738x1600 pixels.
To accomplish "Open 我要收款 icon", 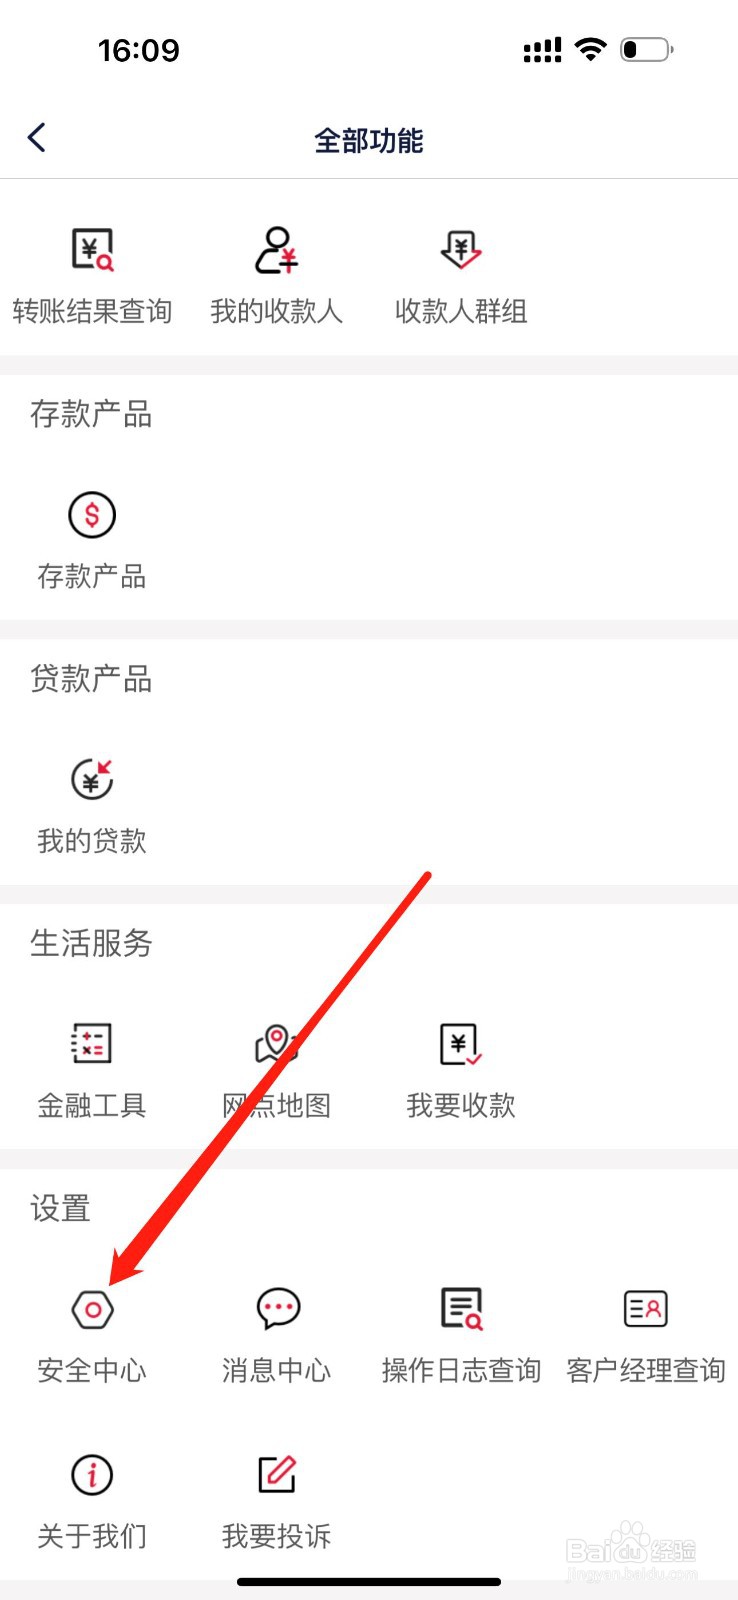I will pyautogui.click(x=461, y=1044).
